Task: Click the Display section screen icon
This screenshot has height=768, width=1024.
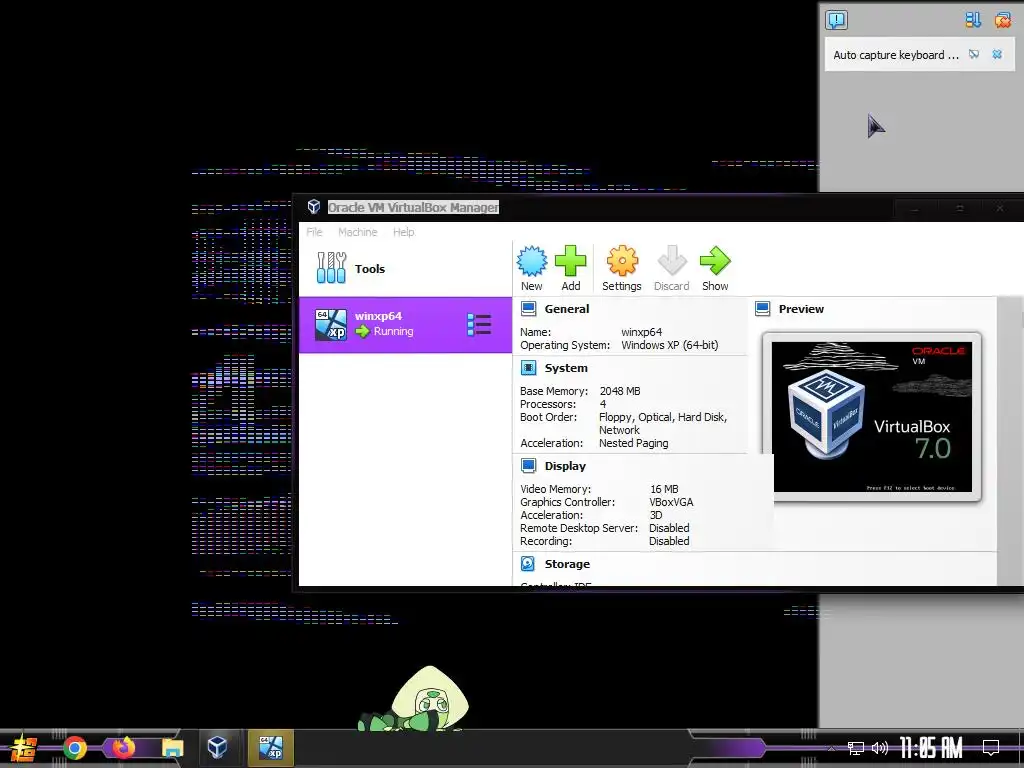Action: click(528, 466)
